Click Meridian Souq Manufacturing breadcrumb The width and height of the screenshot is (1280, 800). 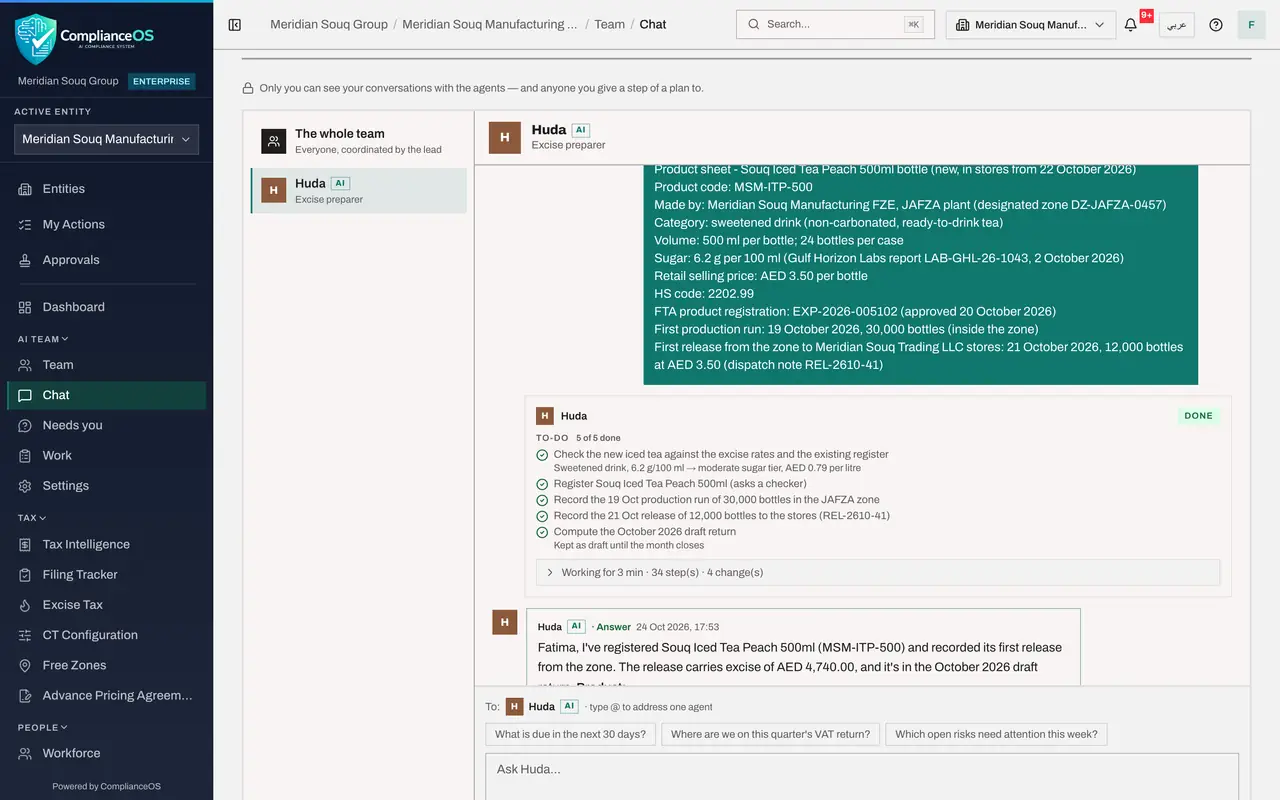pos(490,24)
